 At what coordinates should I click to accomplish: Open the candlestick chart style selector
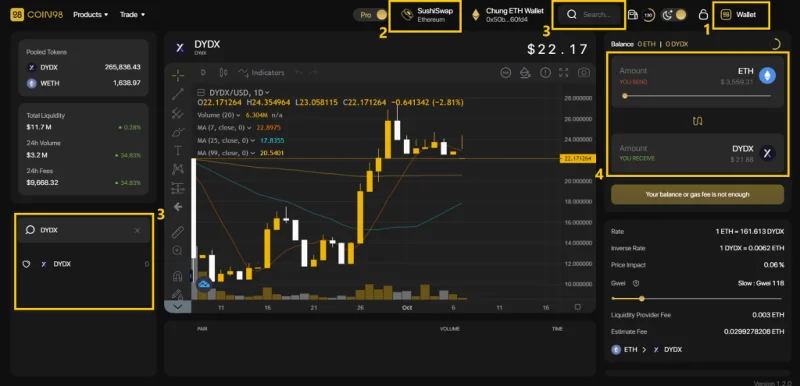223,73
